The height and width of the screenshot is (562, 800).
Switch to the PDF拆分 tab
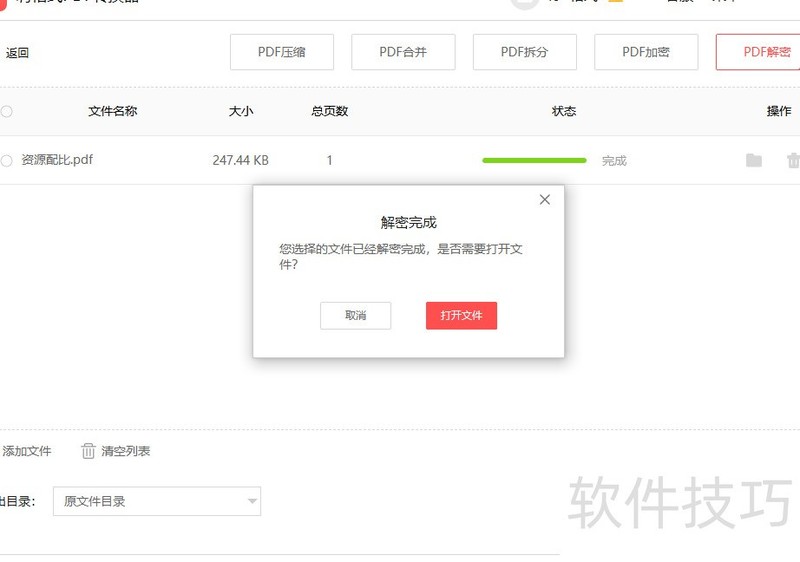click(x=524, y=52)
